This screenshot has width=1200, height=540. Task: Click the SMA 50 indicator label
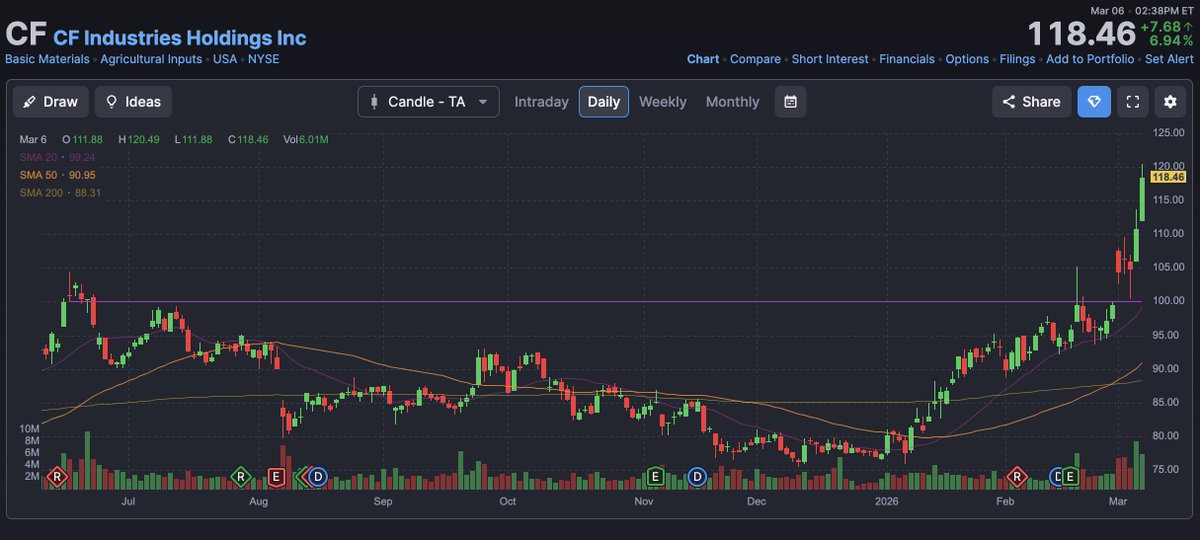pyautogui.click(x=57, y=175)
